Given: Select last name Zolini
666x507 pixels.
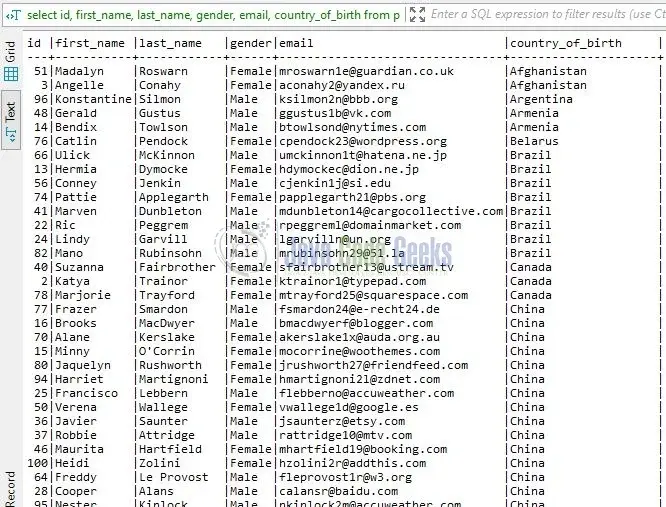Looking at the screenshot, I should point(160,464).
